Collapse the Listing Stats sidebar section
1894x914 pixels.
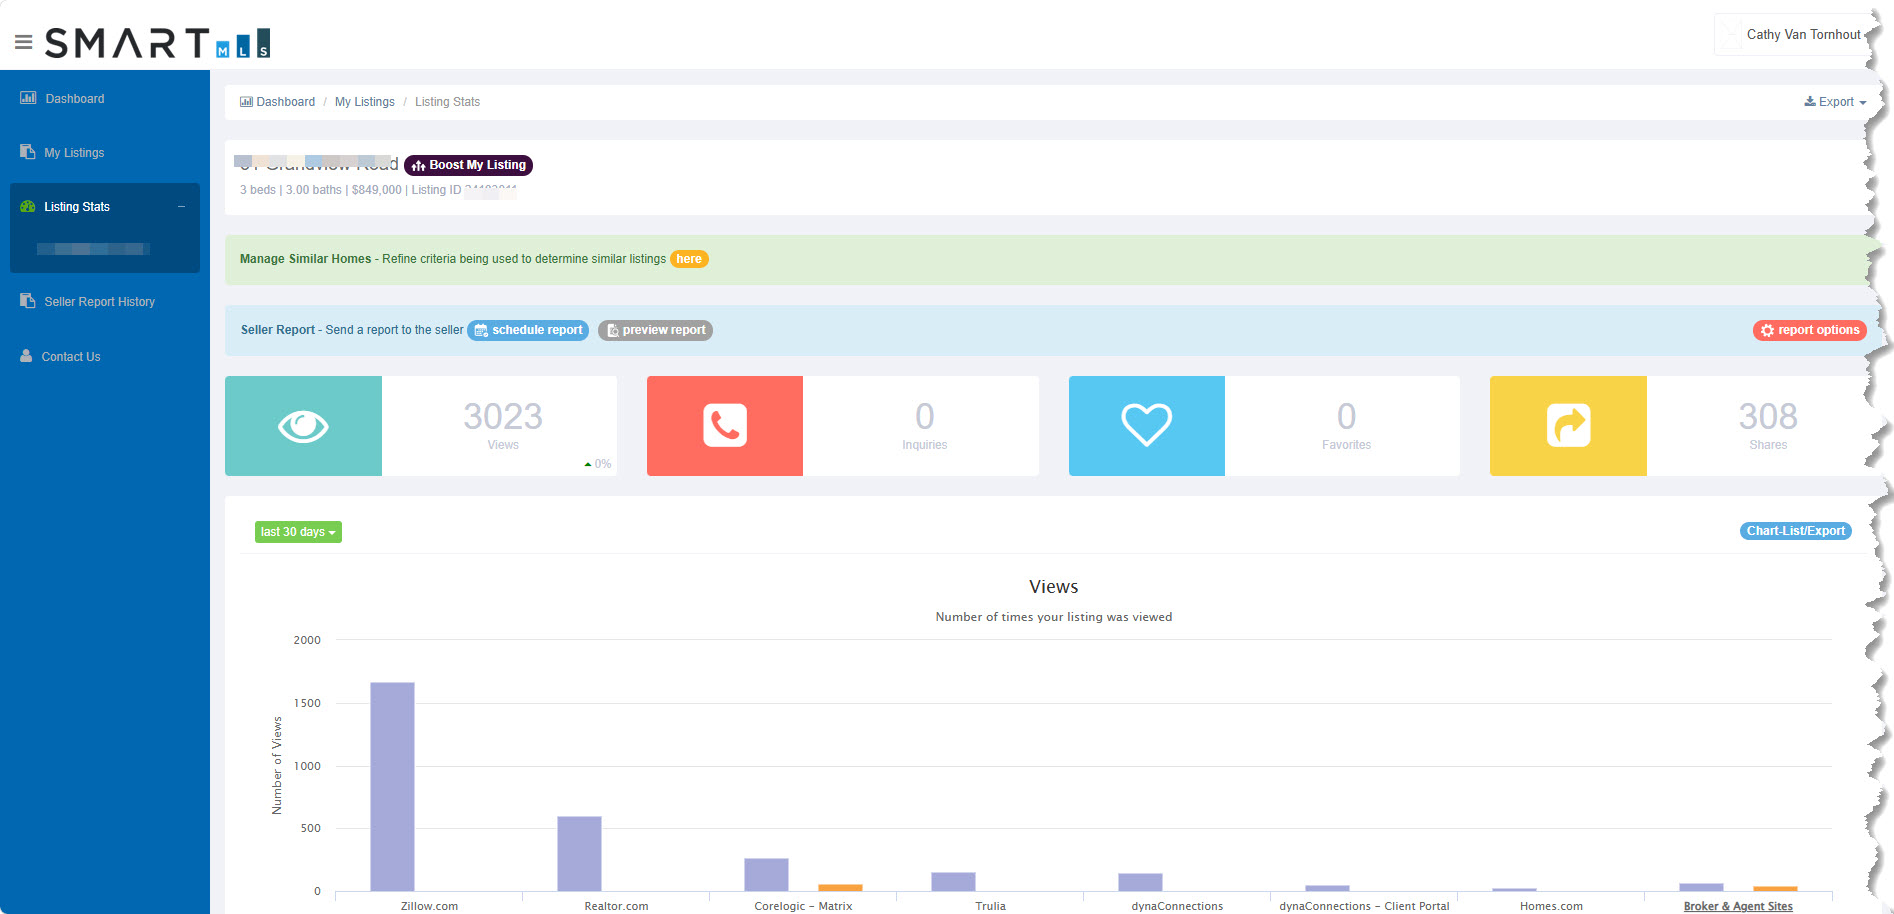click(181, 207)
